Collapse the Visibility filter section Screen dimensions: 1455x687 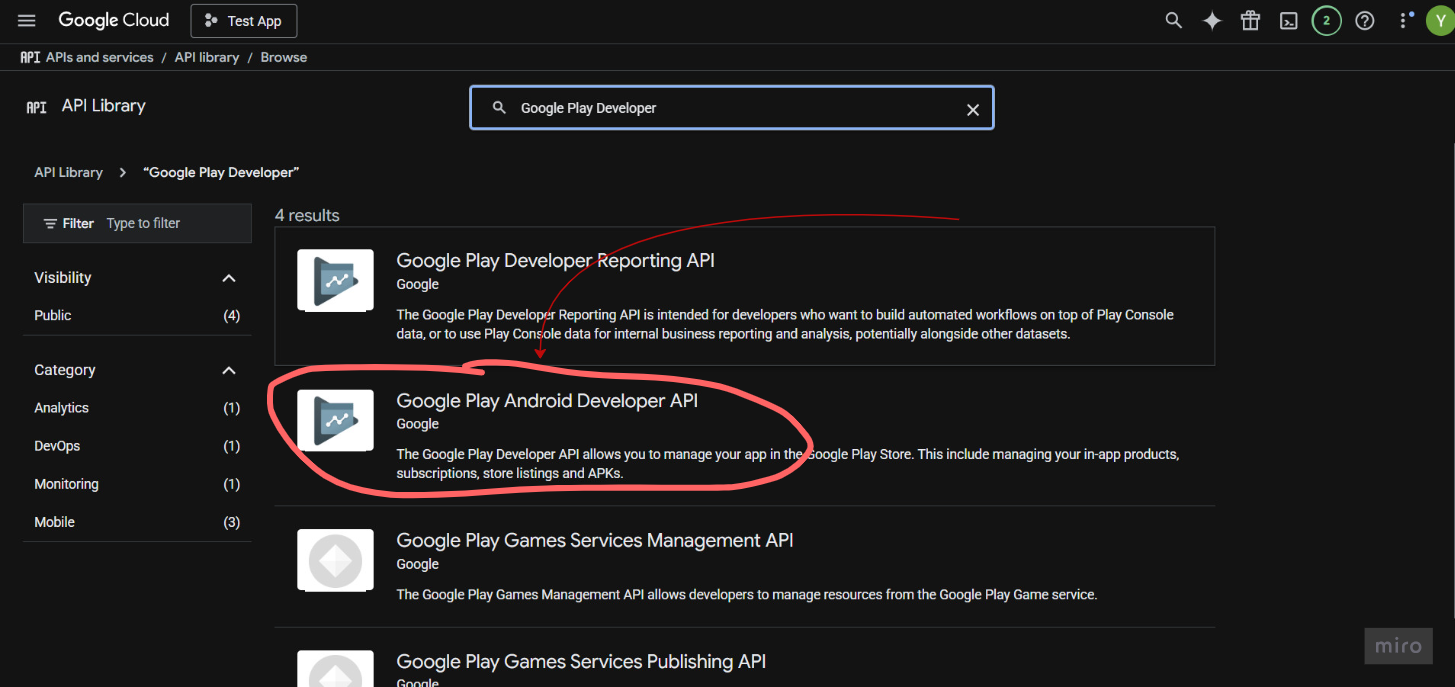229,278
